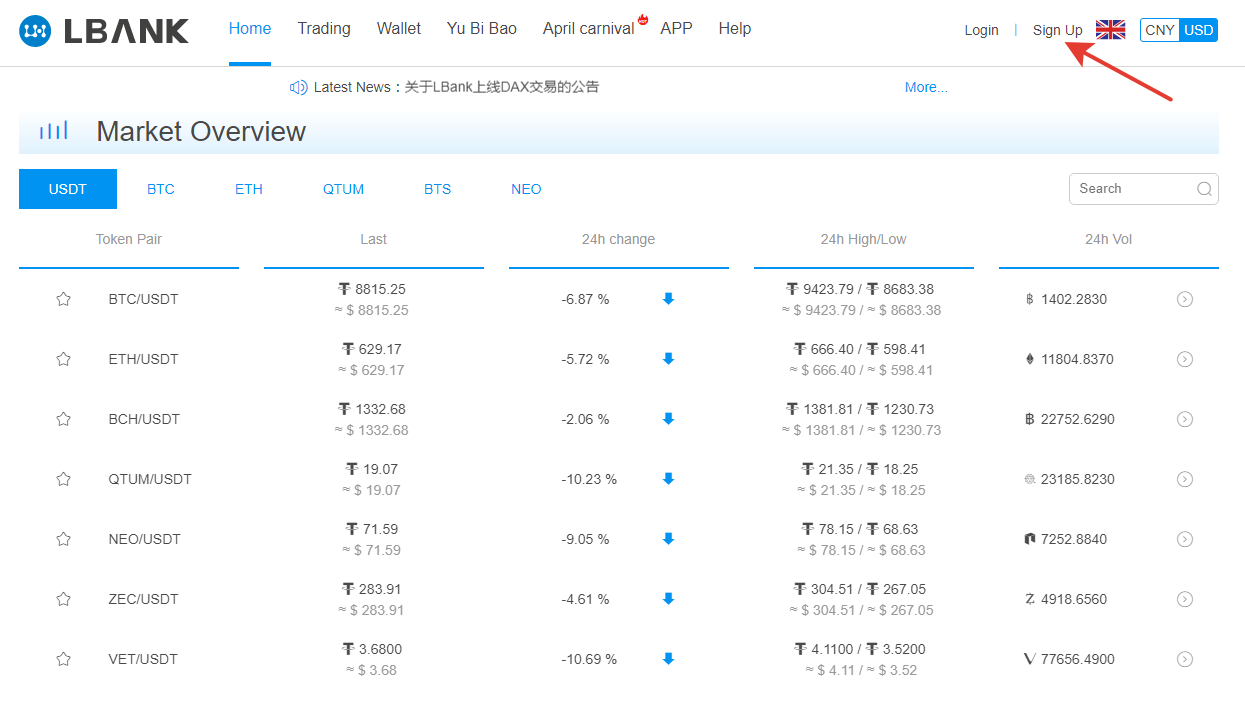Switch to the BTC market tab
The image size is (1245, 707).
pyautogui.click(x=161, y=189)
